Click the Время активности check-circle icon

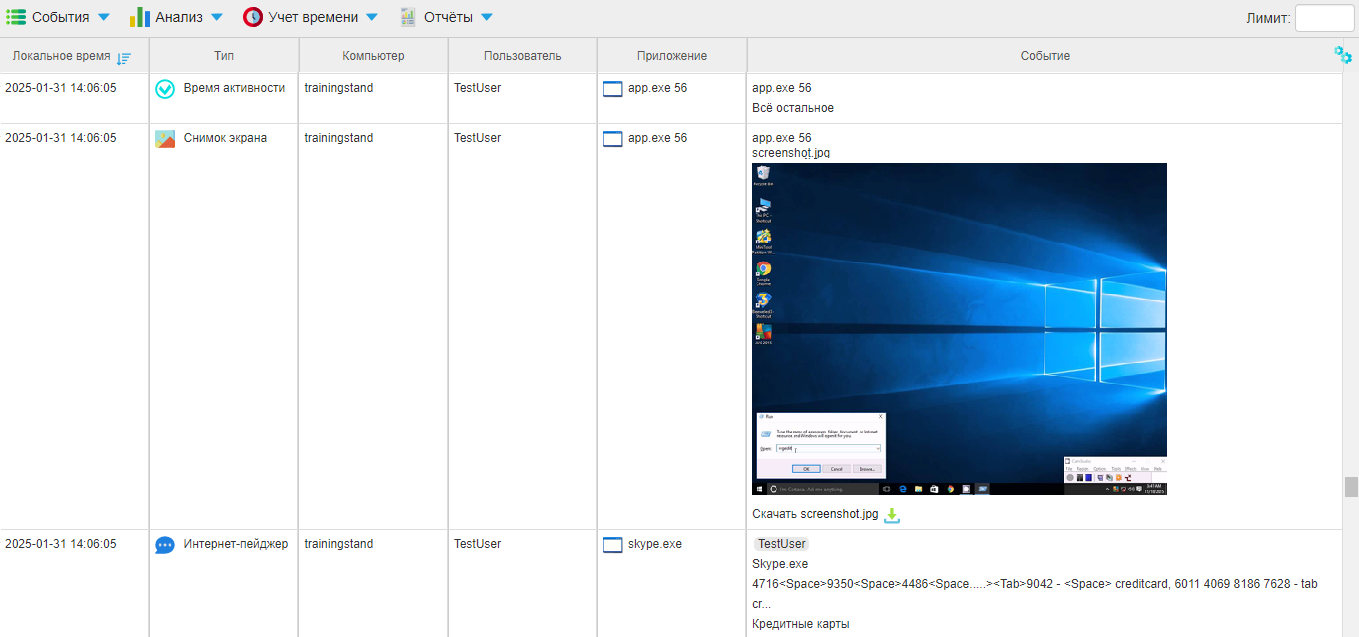[164, 88]
